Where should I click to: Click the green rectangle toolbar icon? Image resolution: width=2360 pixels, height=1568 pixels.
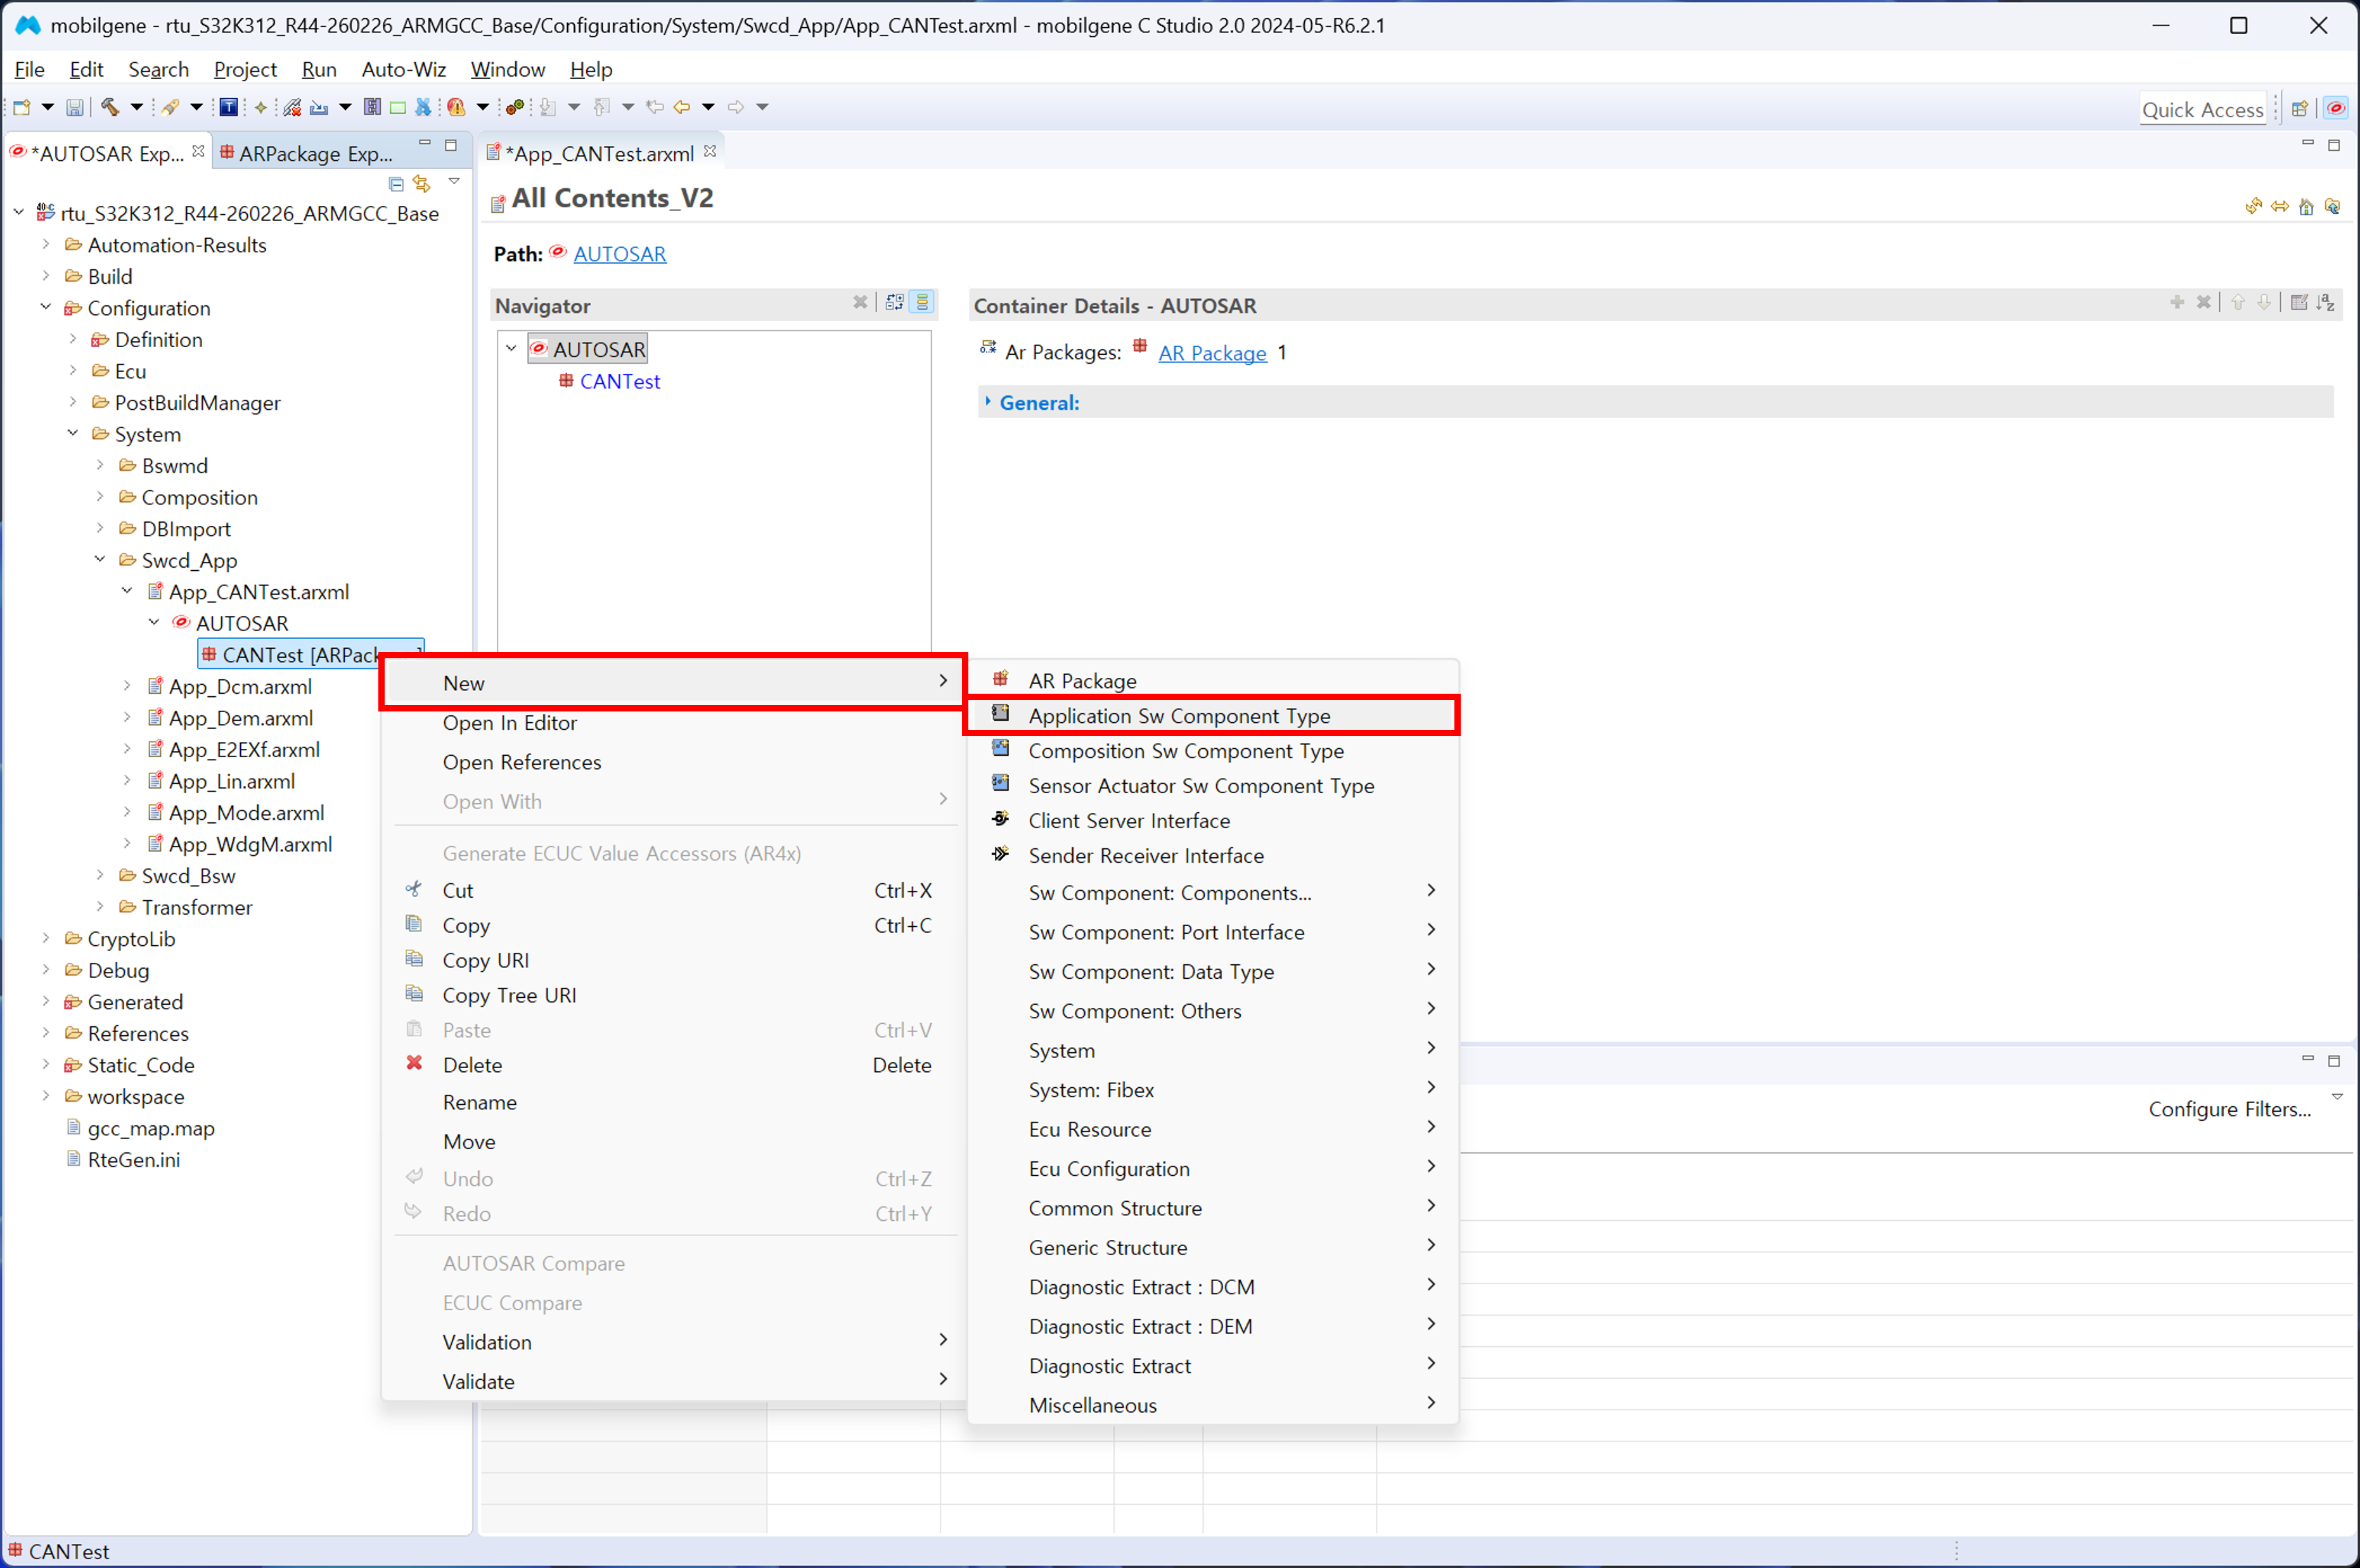tap(398, 107)
